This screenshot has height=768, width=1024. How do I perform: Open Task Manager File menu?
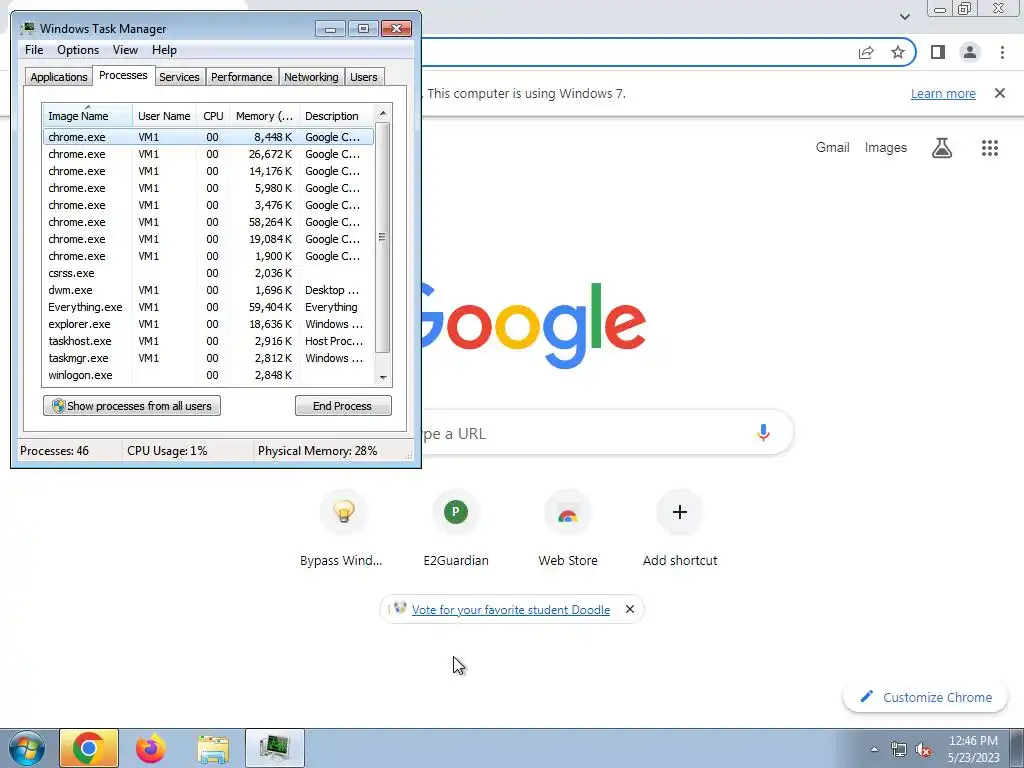pyautogui.click(x=34, y=50)
